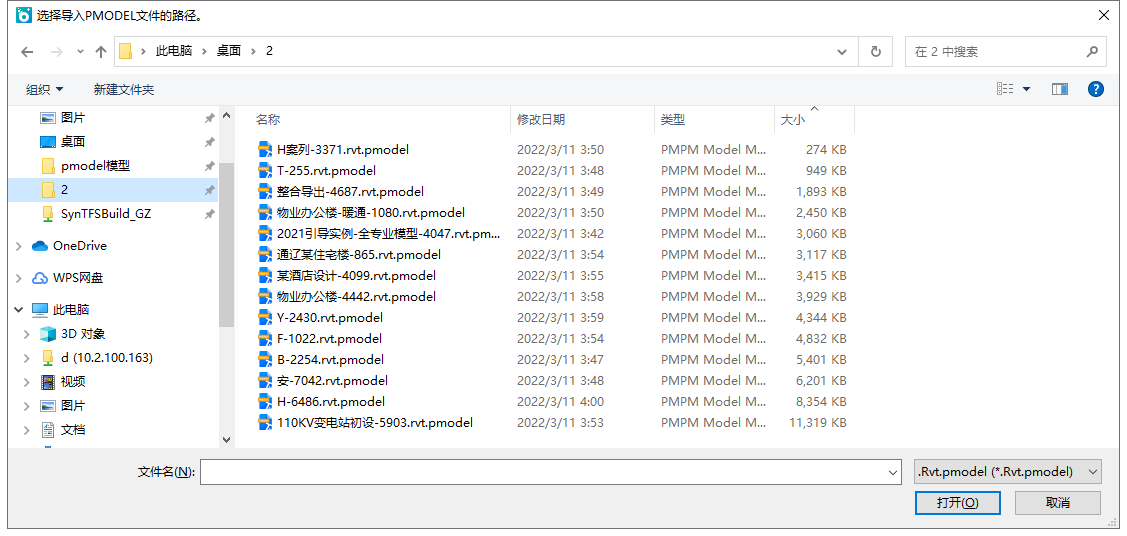Click the 取消 button

pyautogui.click(x=1058, y=502)
